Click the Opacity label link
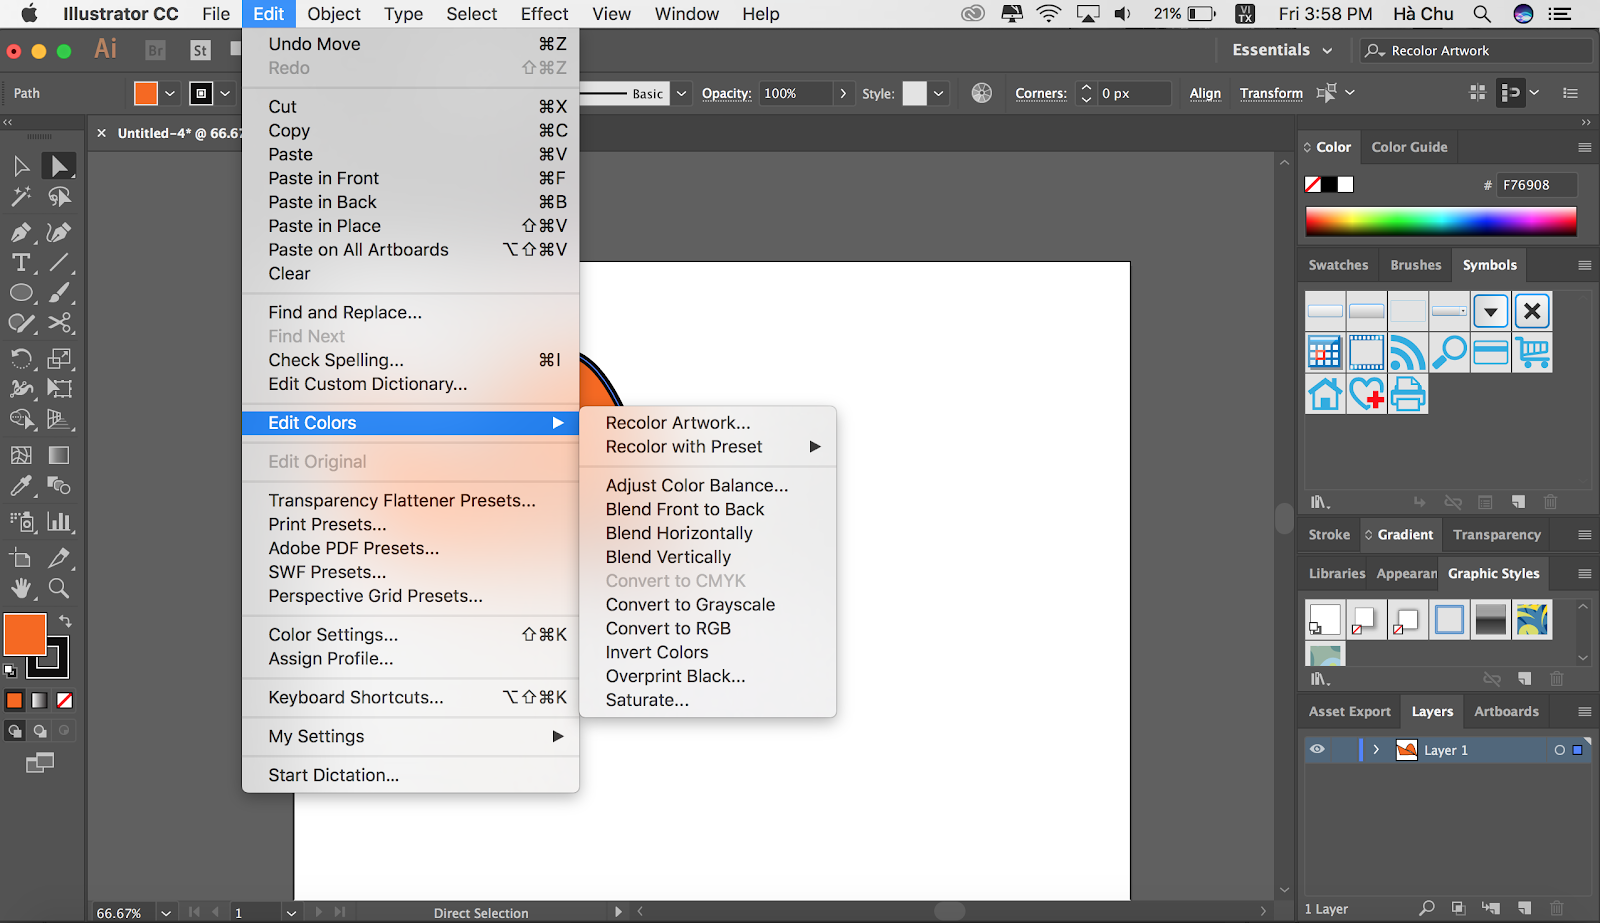Viewport: 1600px width, 923px height. pyautogui.click(x=726, y=93)
